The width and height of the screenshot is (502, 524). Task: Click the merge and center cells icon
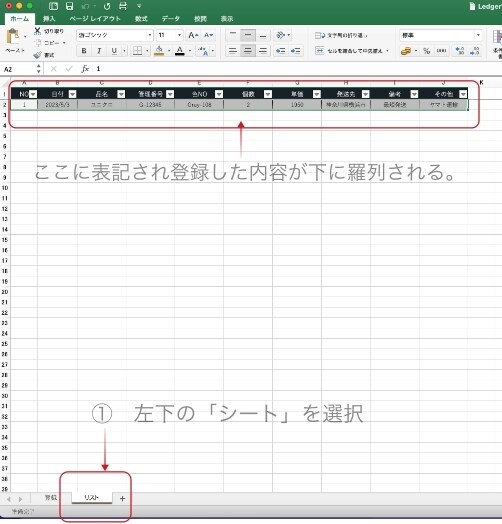(320, 51)
